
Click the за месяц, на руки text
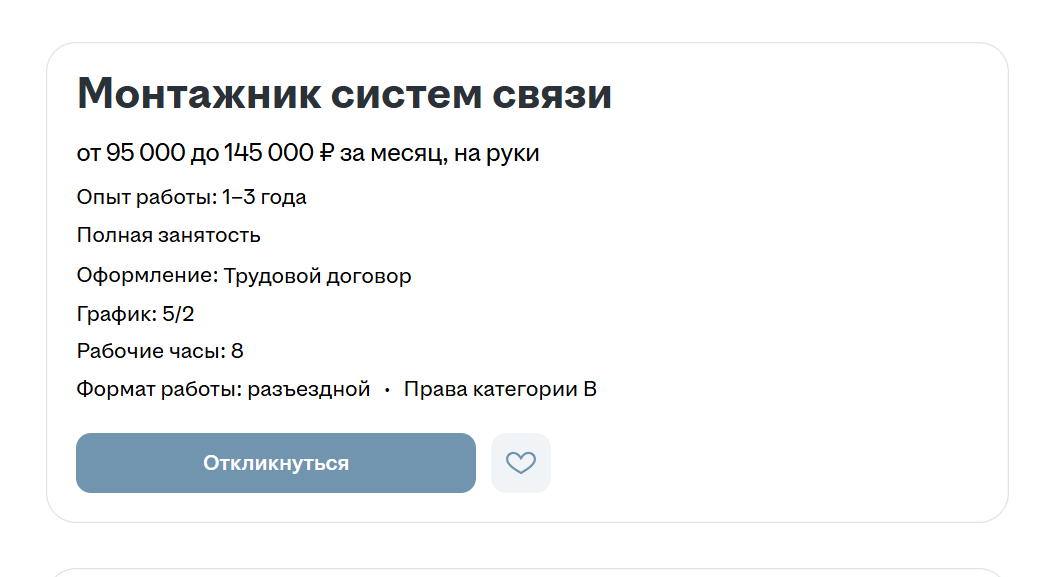coord(440,154)
